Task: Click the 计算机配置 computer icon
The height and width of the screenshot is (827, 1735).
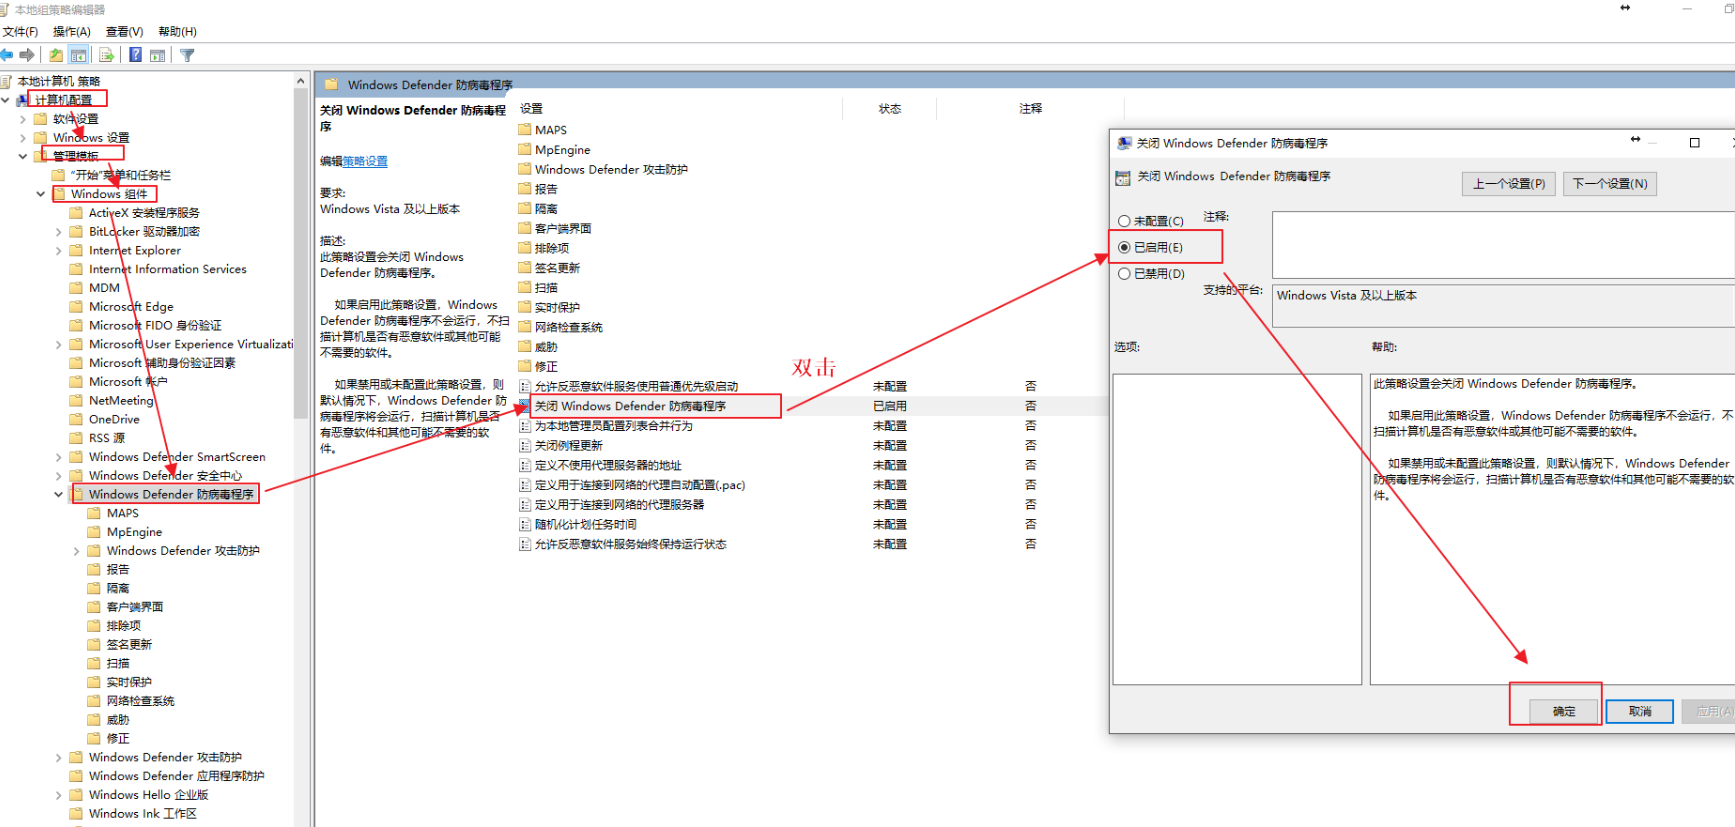Action: point(23,100)
